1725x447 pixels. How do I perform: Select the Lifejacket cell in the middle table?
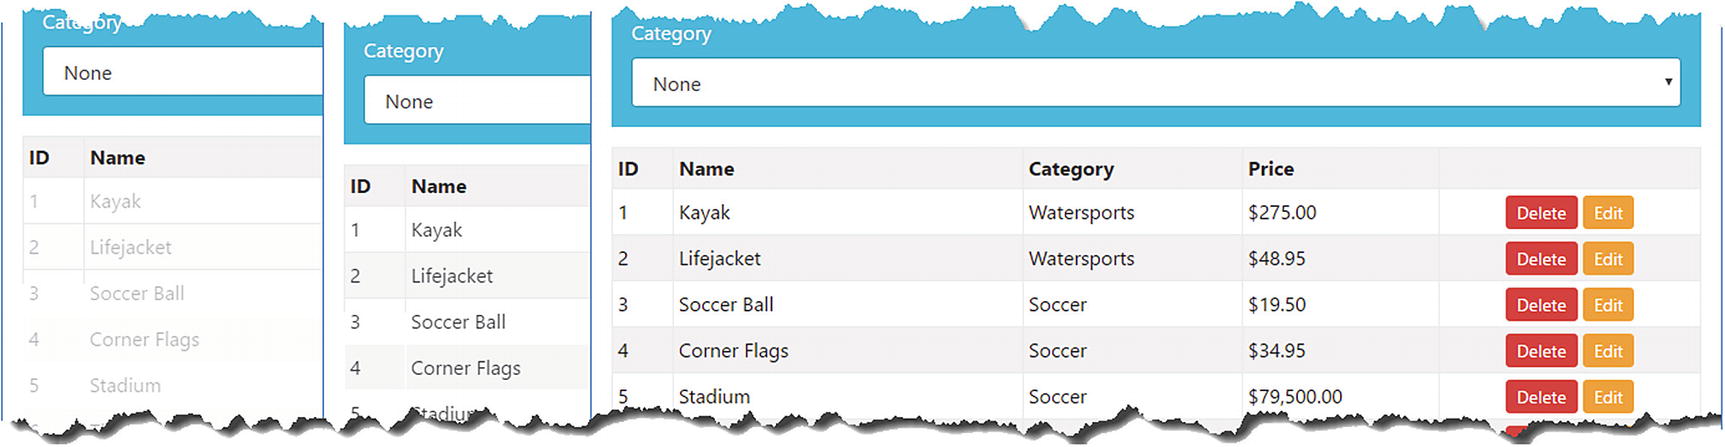pyautogui.click(x=452, y=276)
